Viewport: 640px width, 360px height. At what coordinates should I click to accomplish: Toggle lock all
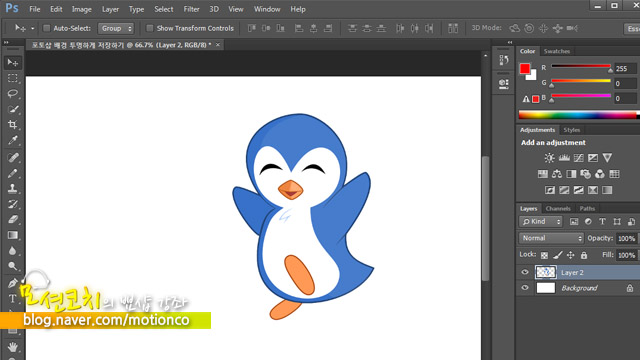[584, 256]
